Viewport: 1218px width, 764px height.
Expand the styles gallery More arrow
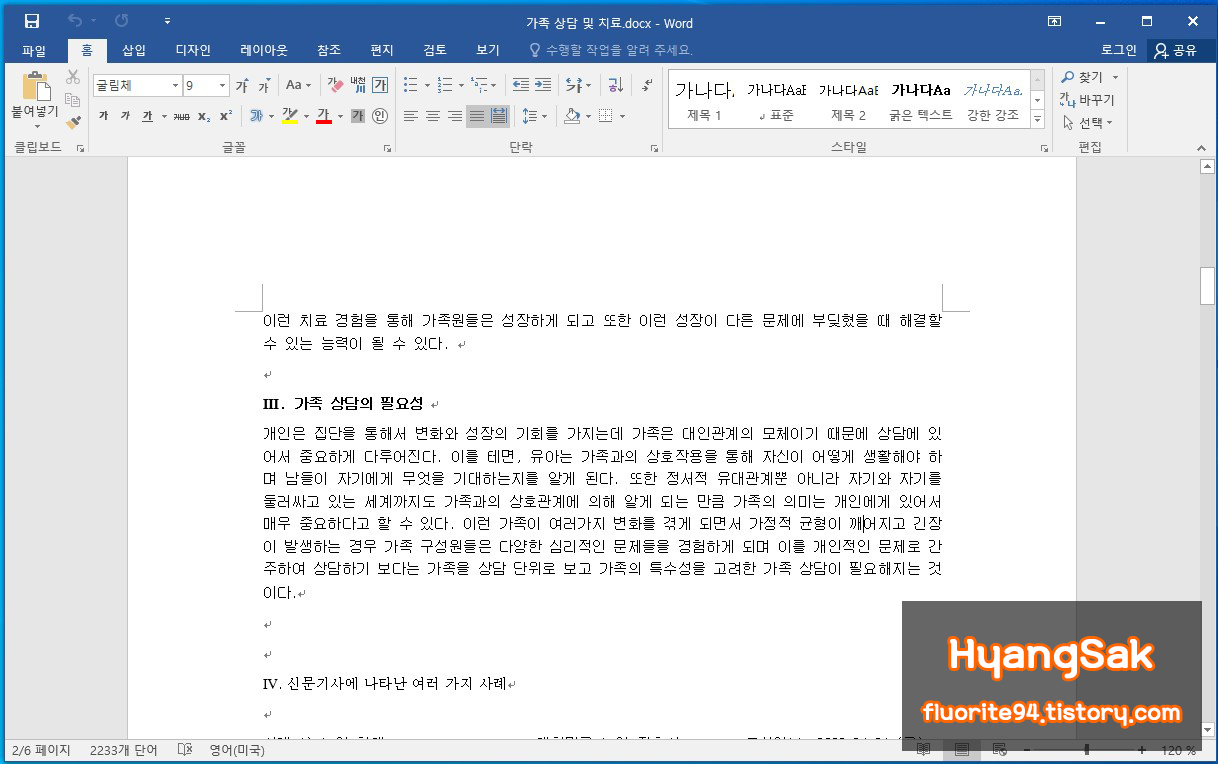point(1037,120)
